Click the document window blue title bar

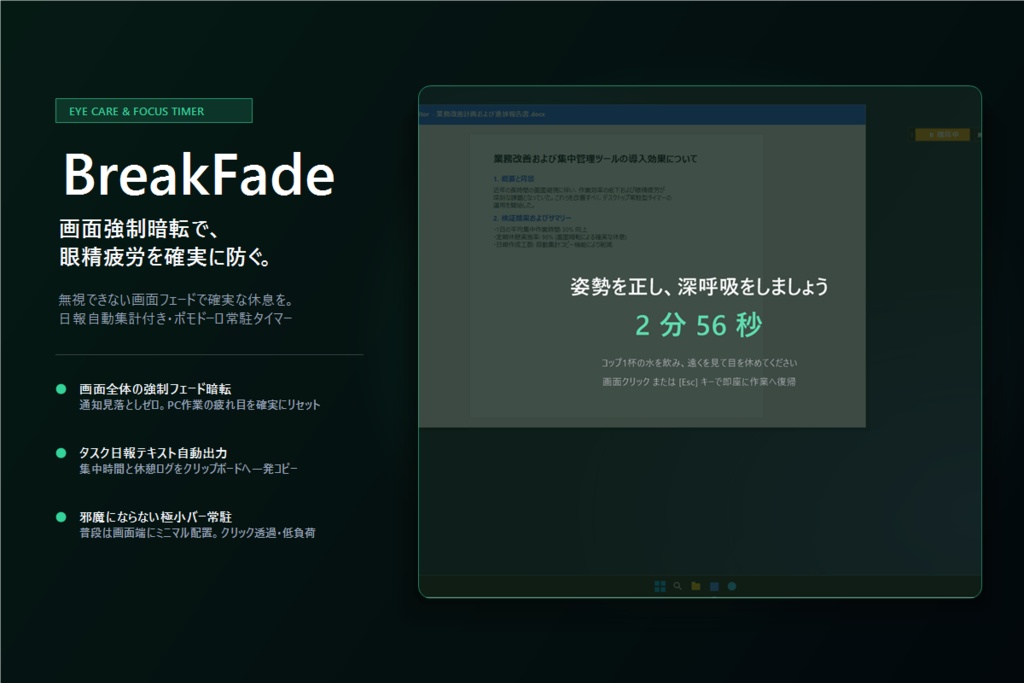[642, 114]
